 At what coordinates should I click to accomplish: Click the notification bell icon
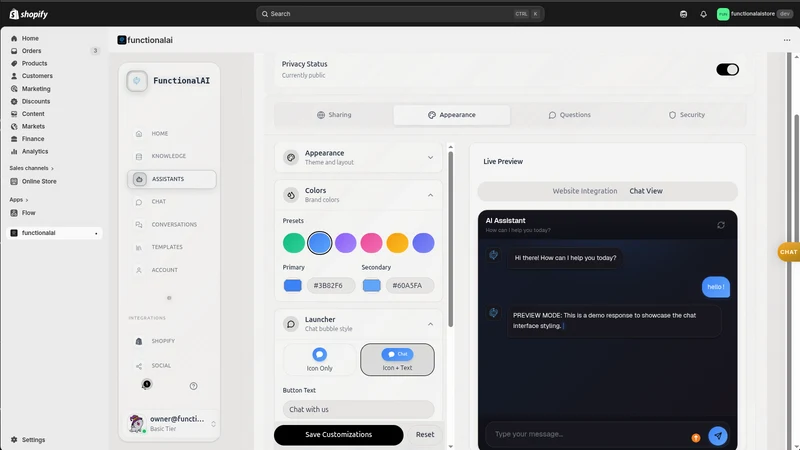pos(703,14)
